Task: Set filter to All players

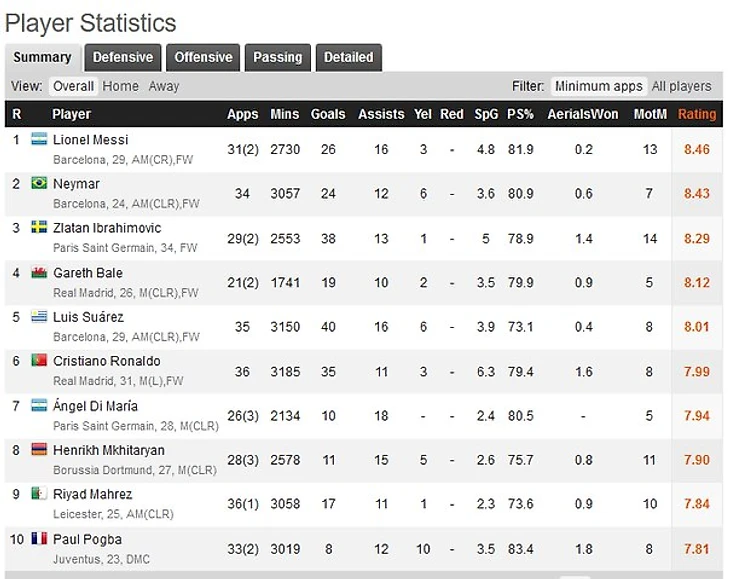Action: tap(681, 86)
